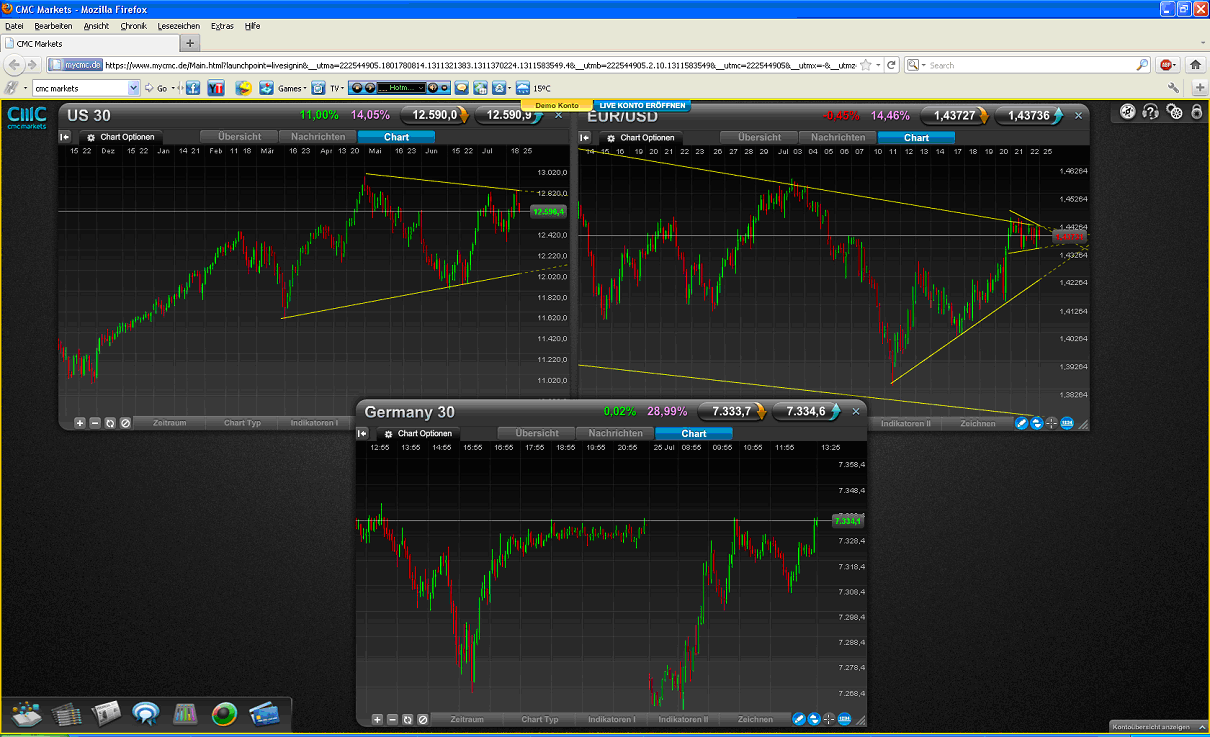Open the settings gears icon top right
1210x737 pixels.
[1175, 112]
